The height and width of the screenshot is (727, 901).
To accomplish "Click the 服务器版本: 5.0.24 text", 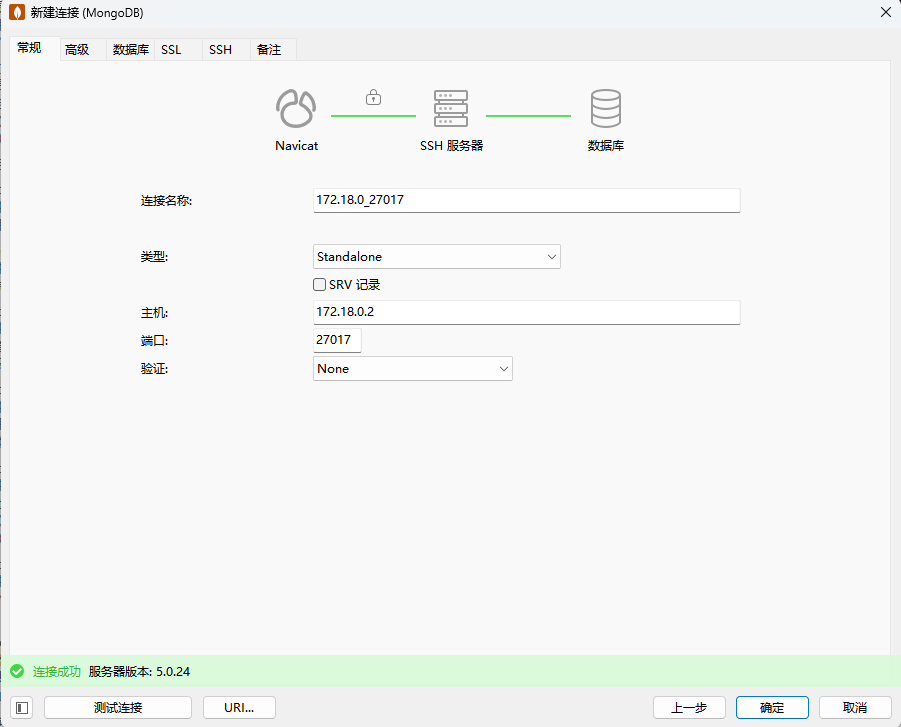I will pyautogui.click(x=139, y=671).
